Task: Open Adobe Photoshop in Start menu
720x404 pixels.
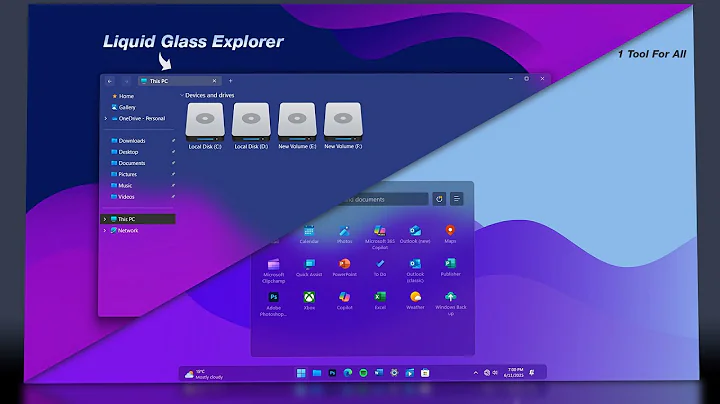Action: click(274, 304)
